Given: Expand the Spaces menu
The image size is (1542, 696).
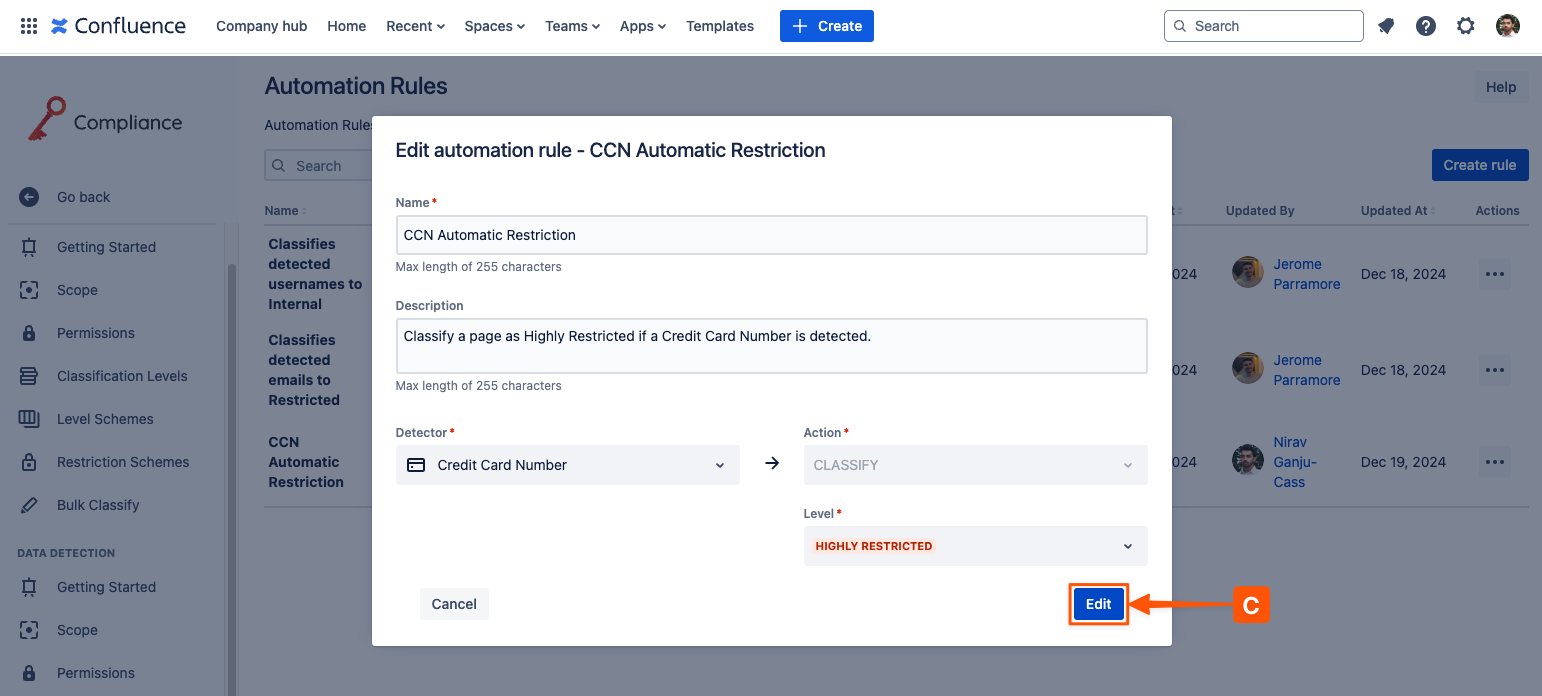Looking at the screenshot, I should point(494,26).
